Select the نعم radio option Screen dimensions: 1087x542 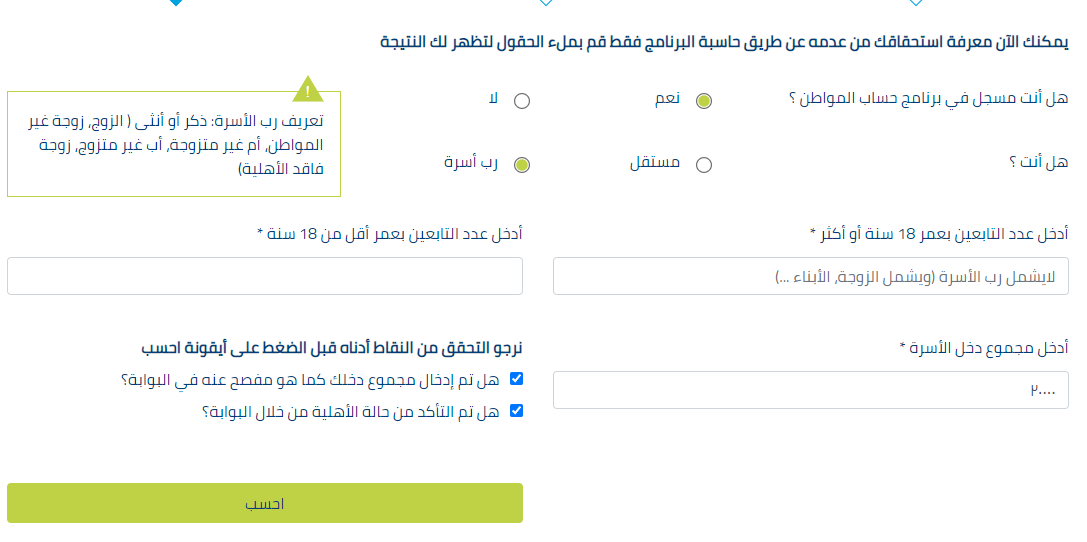[704, 101]
